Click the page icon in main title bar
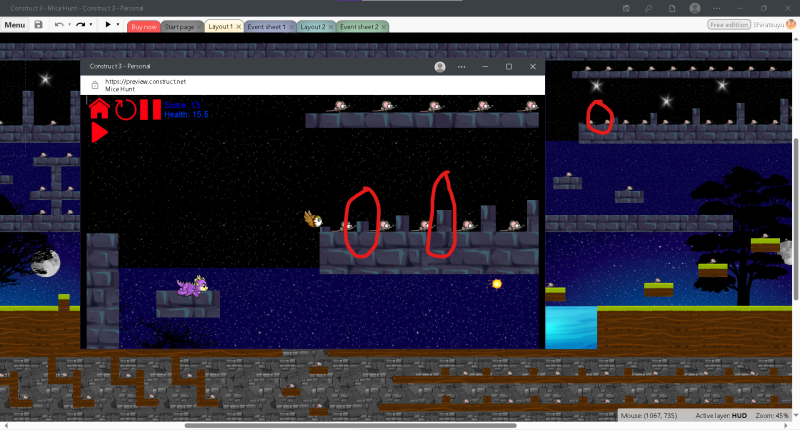This screenshot has height=430, width=800. click(x=672, y=8)
